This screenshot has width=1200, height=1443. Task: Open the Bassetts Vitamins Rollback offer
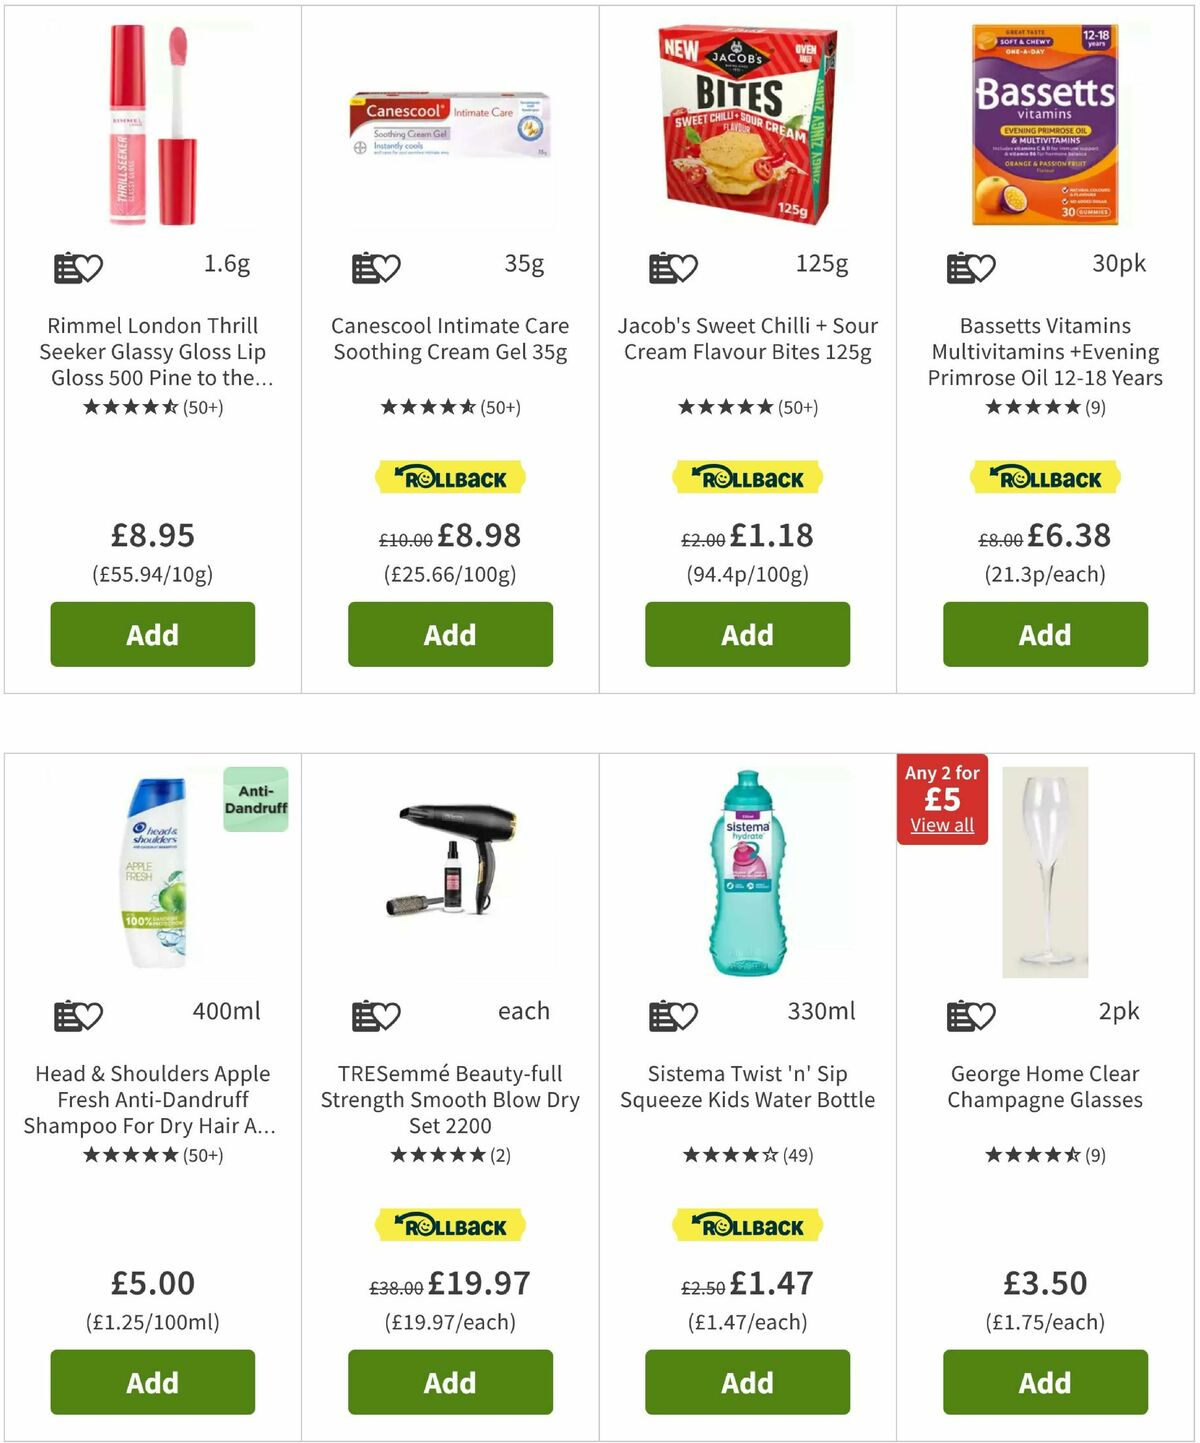click(1044, 478)
